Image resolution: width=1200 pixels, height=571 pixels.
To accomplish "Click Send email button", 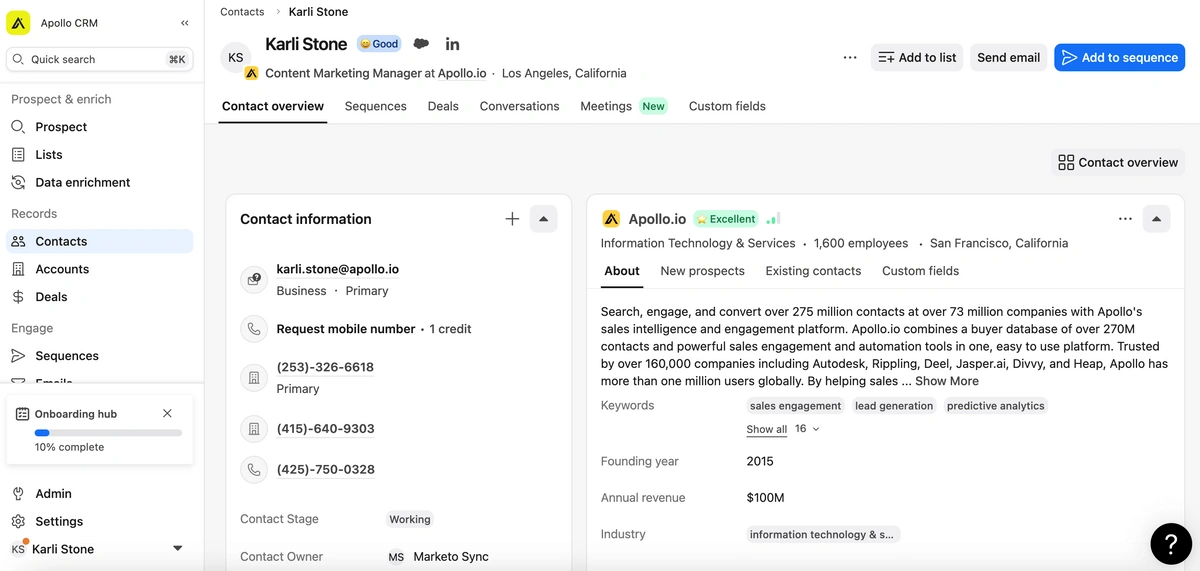I will coord(1009,58).
